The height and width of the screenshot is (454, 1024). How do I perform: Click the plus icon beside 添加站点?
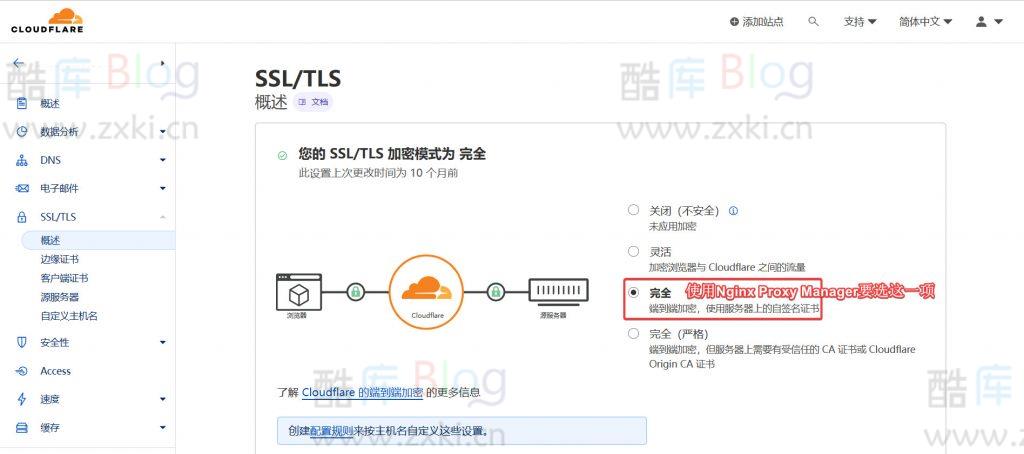click(735, 22)
